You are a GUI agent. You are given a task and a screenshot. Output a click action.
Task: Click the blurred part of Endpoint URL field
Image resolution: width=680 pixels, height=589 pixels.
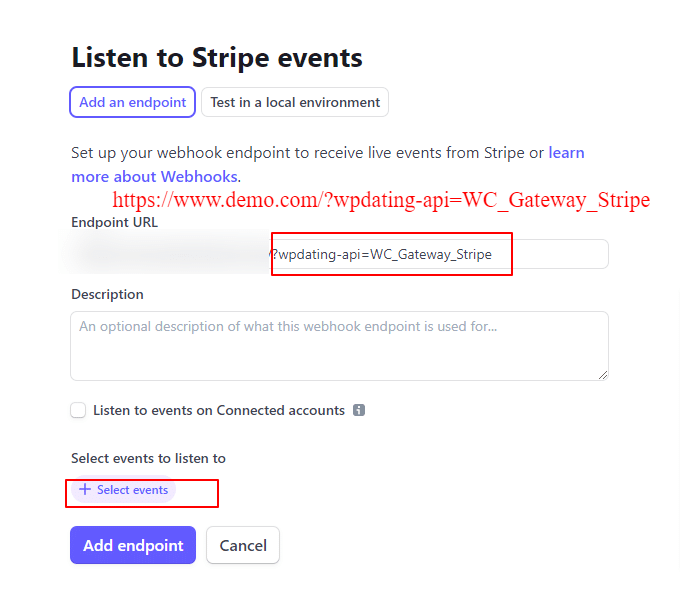pyautogui.click(x=169, y=254)
